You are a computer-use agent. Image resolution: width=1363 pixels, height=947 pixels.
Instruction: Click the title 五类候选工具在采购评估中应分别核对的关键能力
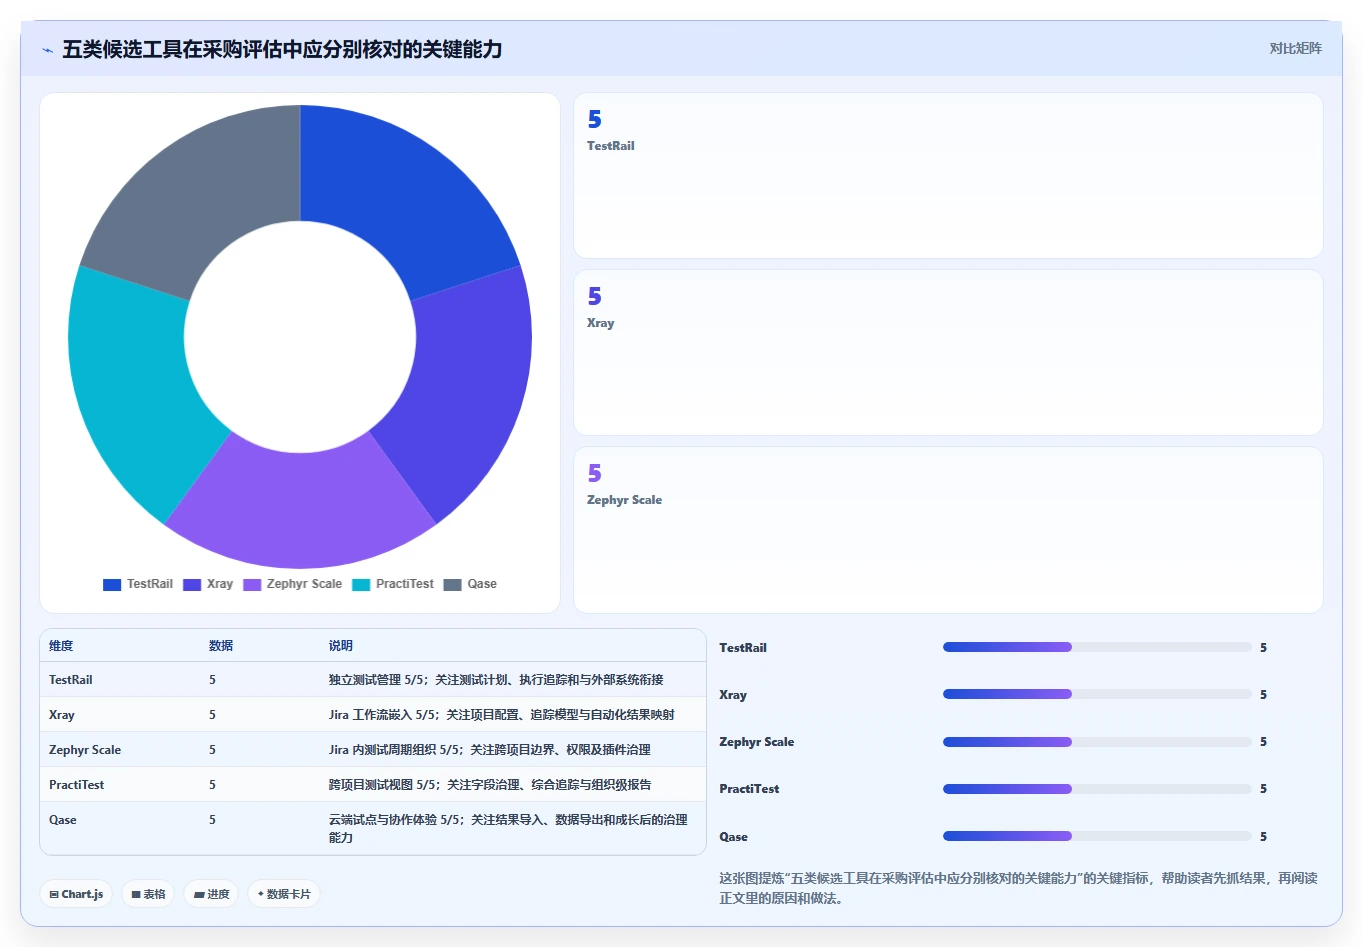click(x=282, y=49)
